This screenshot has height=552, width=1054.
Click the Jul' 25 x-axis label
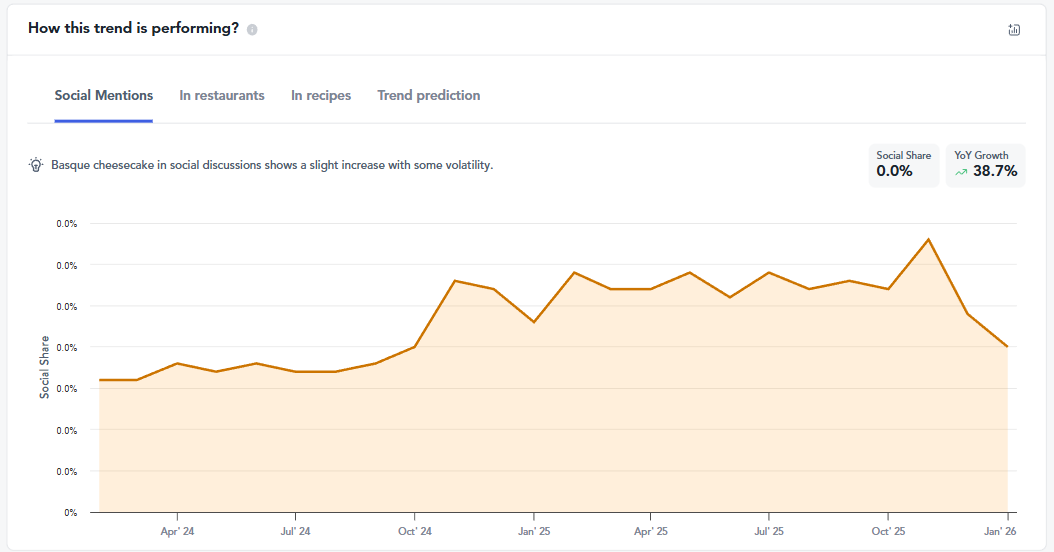click(769, 531)
